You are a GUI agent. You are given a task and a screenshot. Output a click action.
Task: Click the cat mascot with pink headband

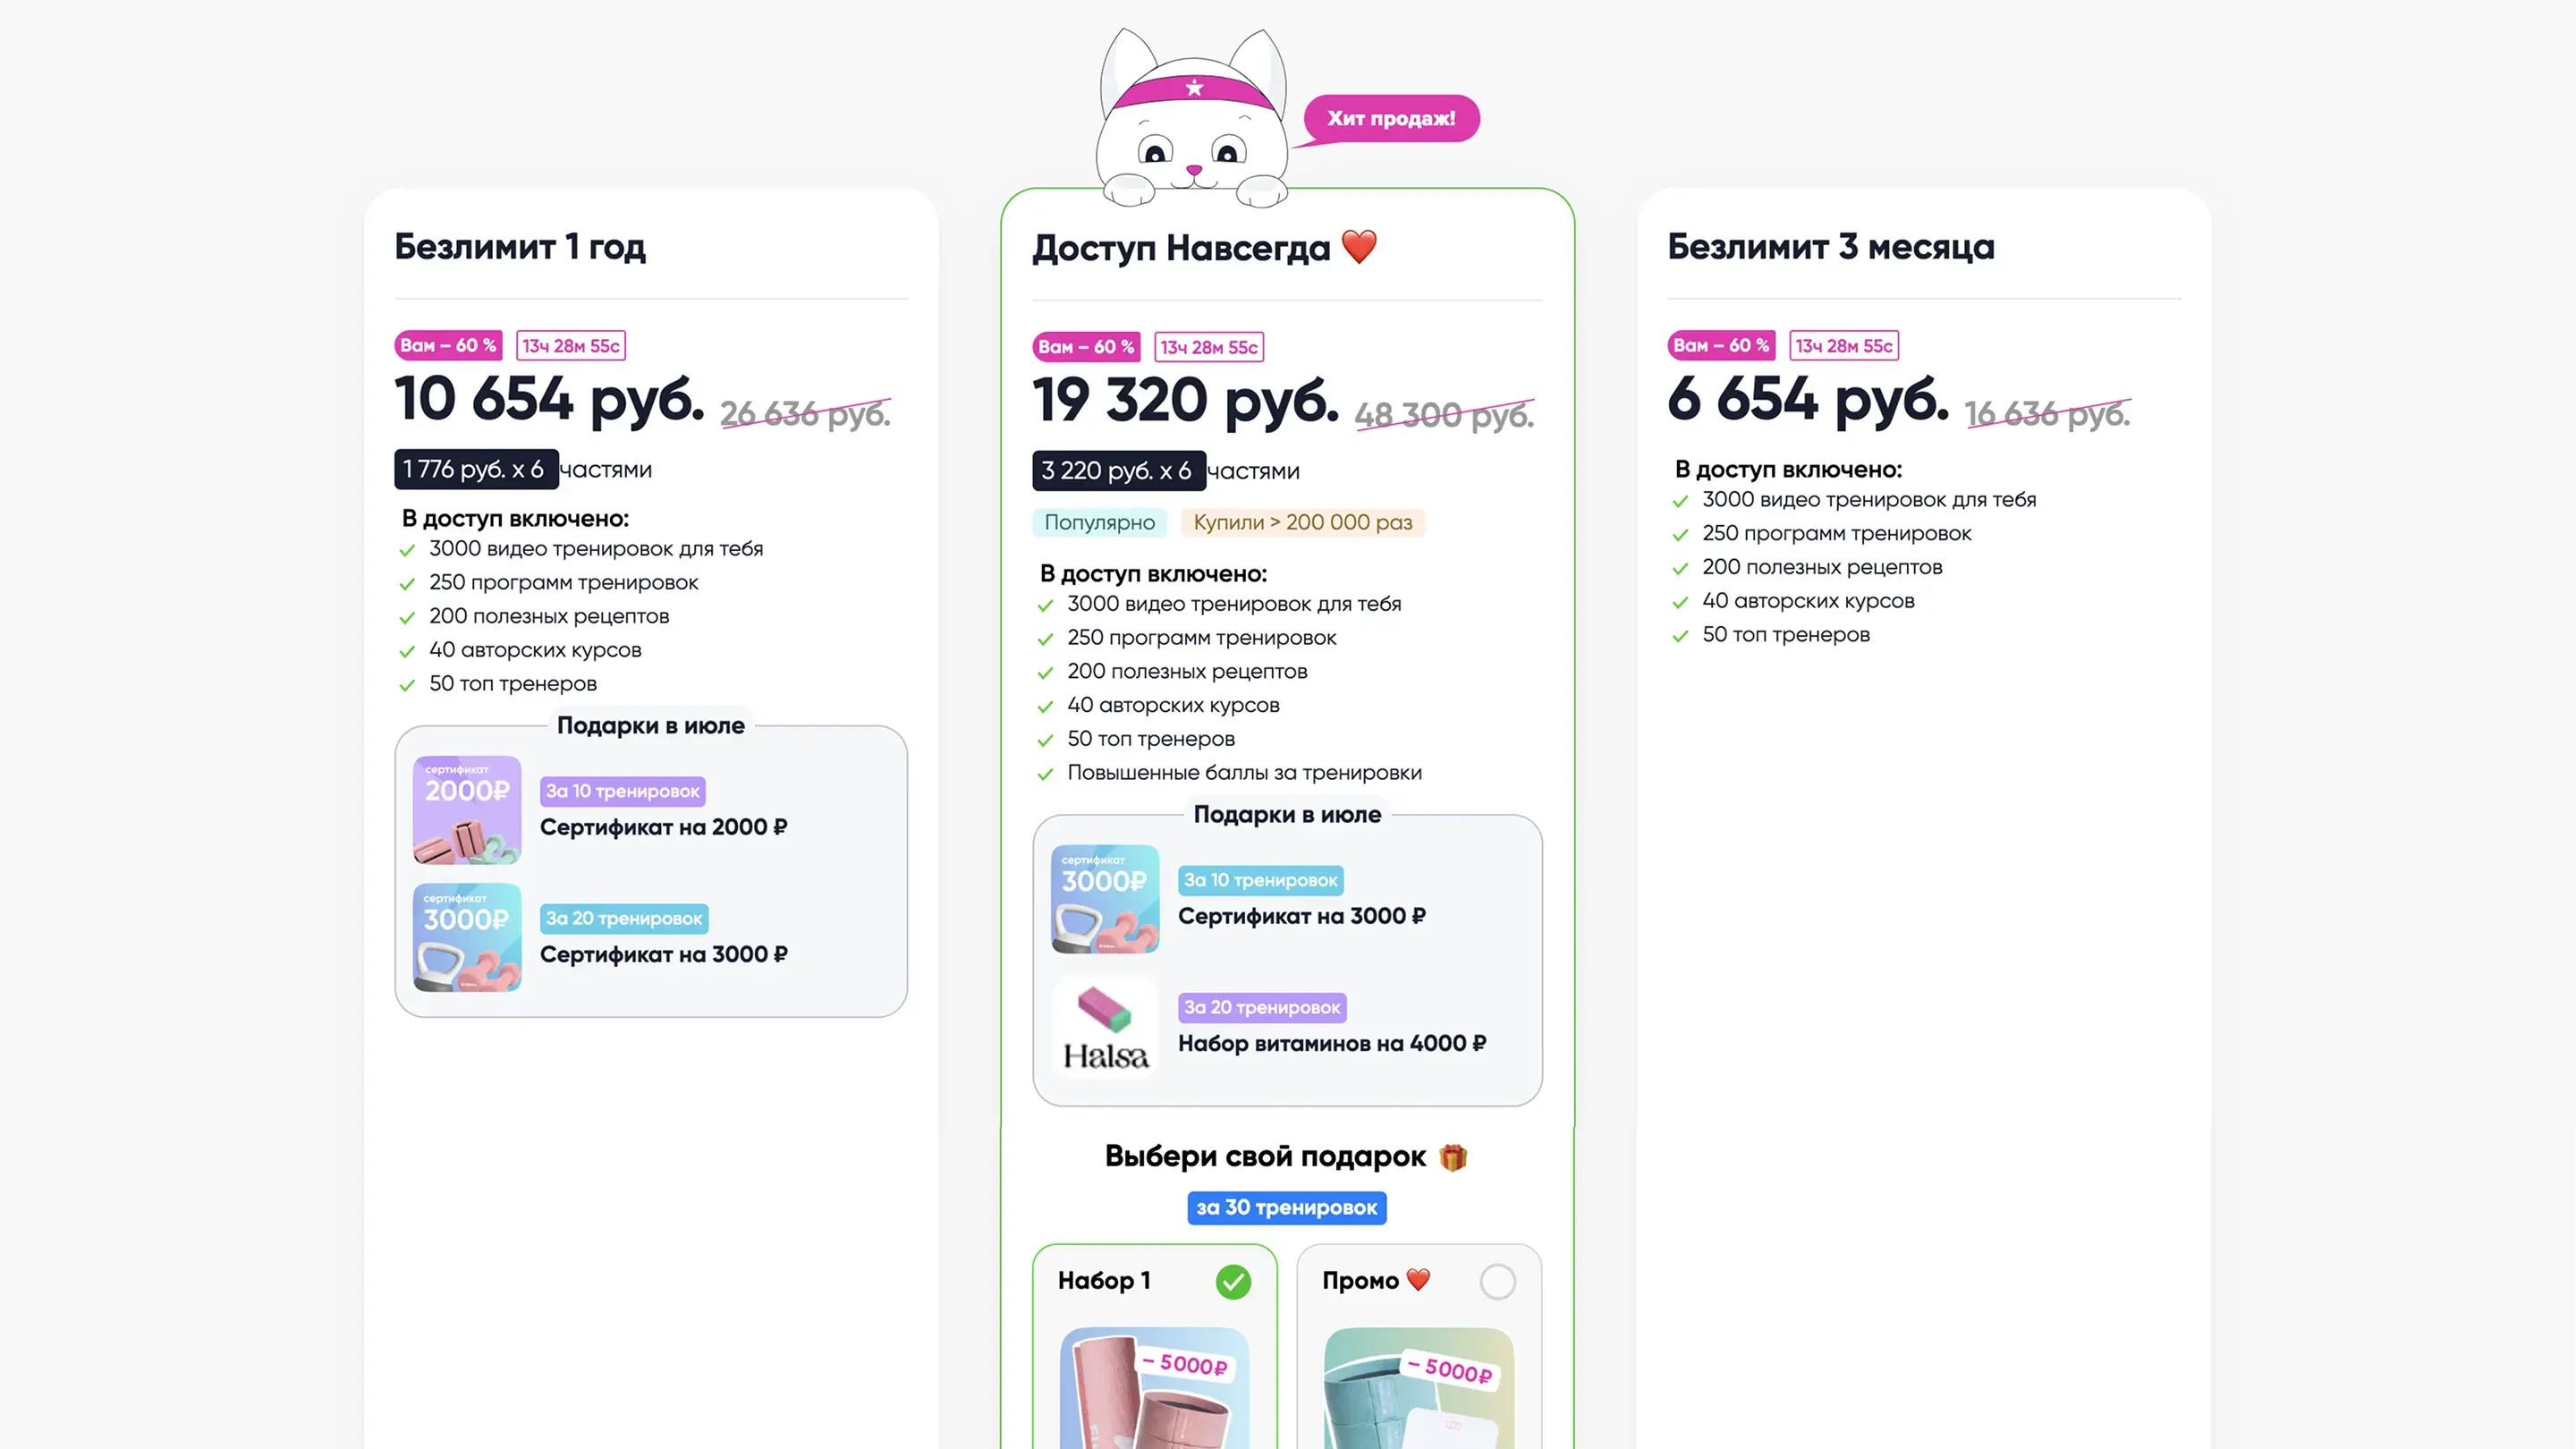click(x=1192, y=120)
